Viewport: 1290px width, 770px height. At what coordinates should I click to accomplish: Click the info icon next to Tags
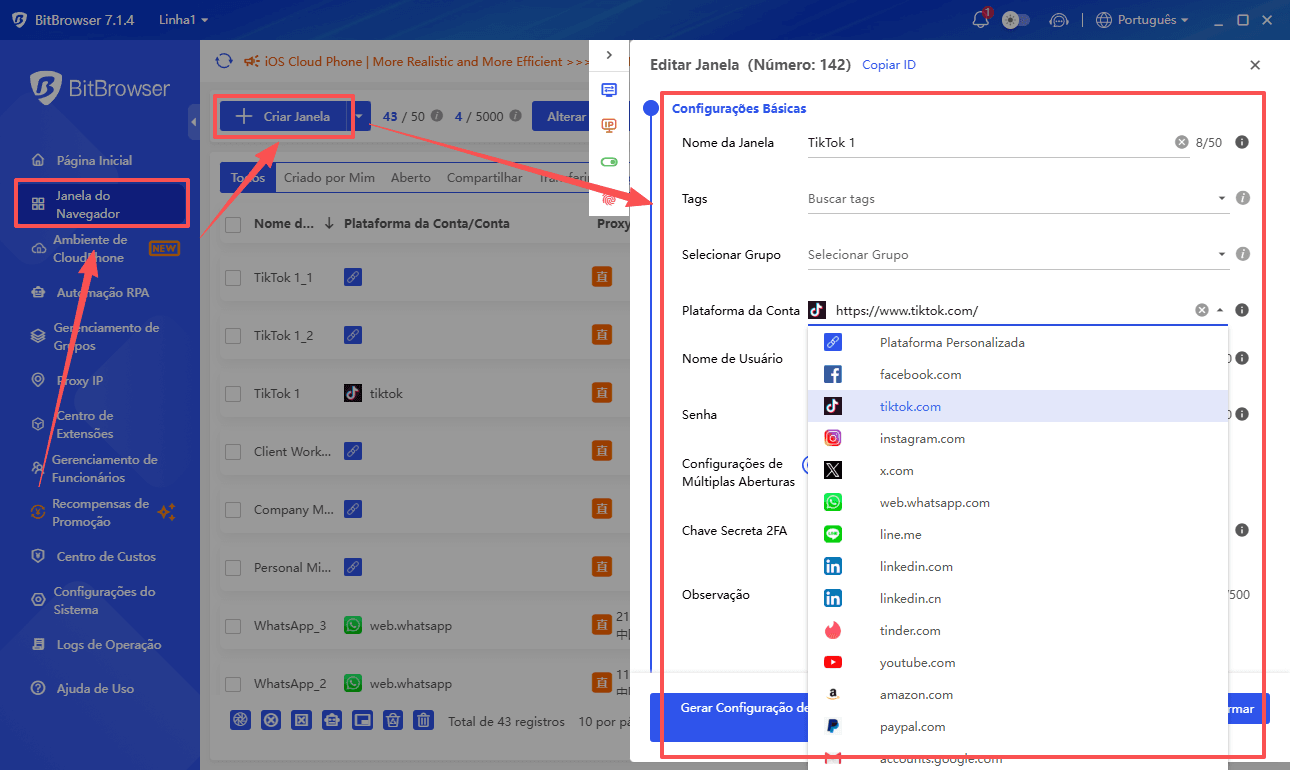[1243, 198]
